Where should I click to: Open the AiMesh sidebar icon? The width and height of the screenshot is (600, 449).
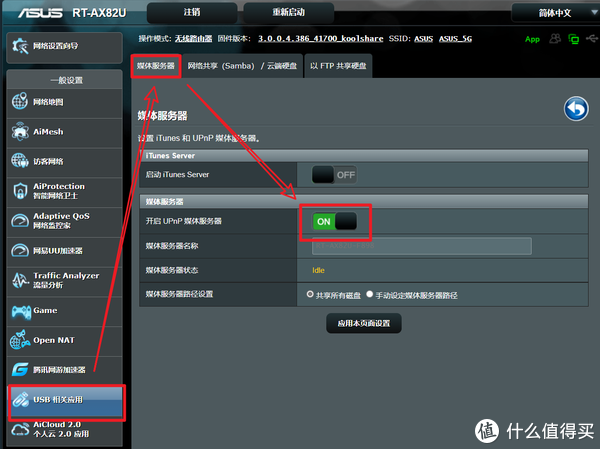pyautogui.click(x=20, y=131)
